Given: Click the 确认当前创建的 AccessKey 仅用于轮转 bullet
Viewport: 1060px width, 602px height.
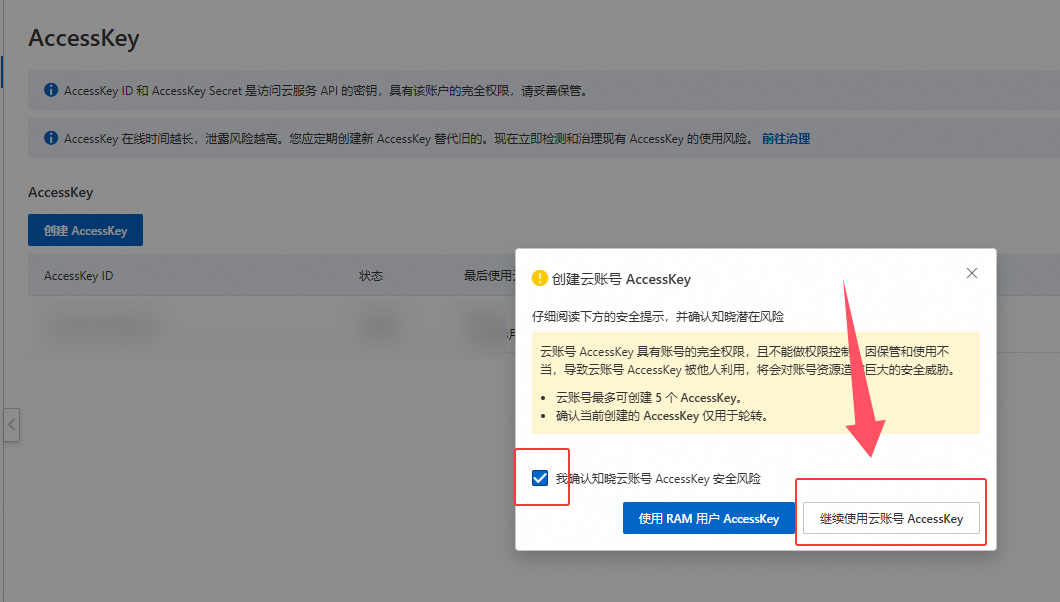Looking at the screenshot, I should 662,416.
